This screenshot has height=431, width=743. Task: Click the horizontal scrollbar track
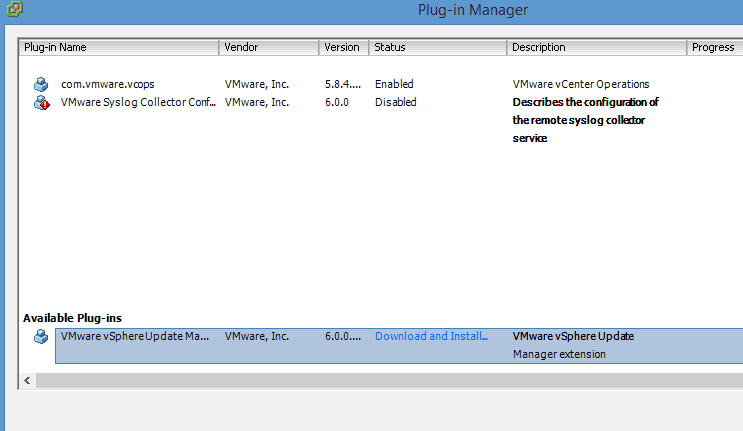click(390, 380)
